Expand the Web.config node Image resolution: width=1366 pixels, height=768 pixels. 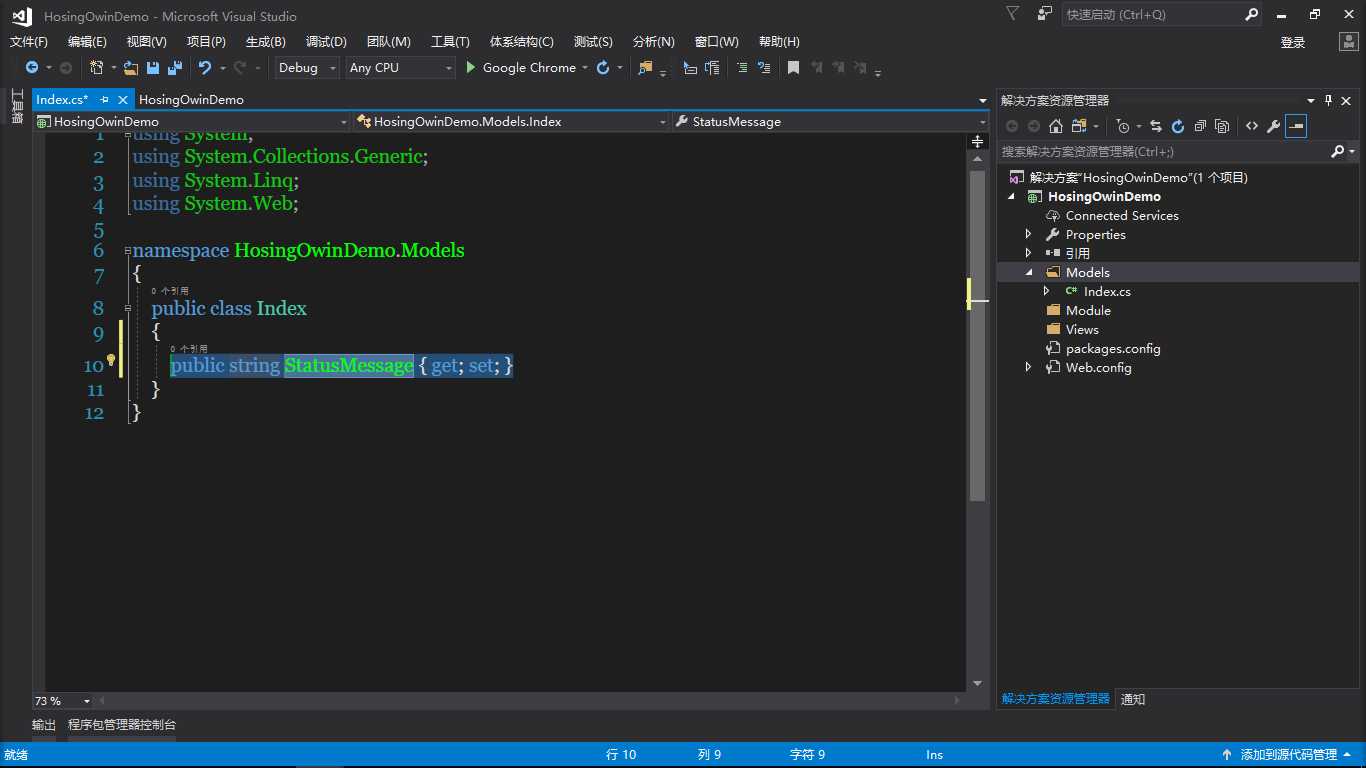(x=1028, y=368)
